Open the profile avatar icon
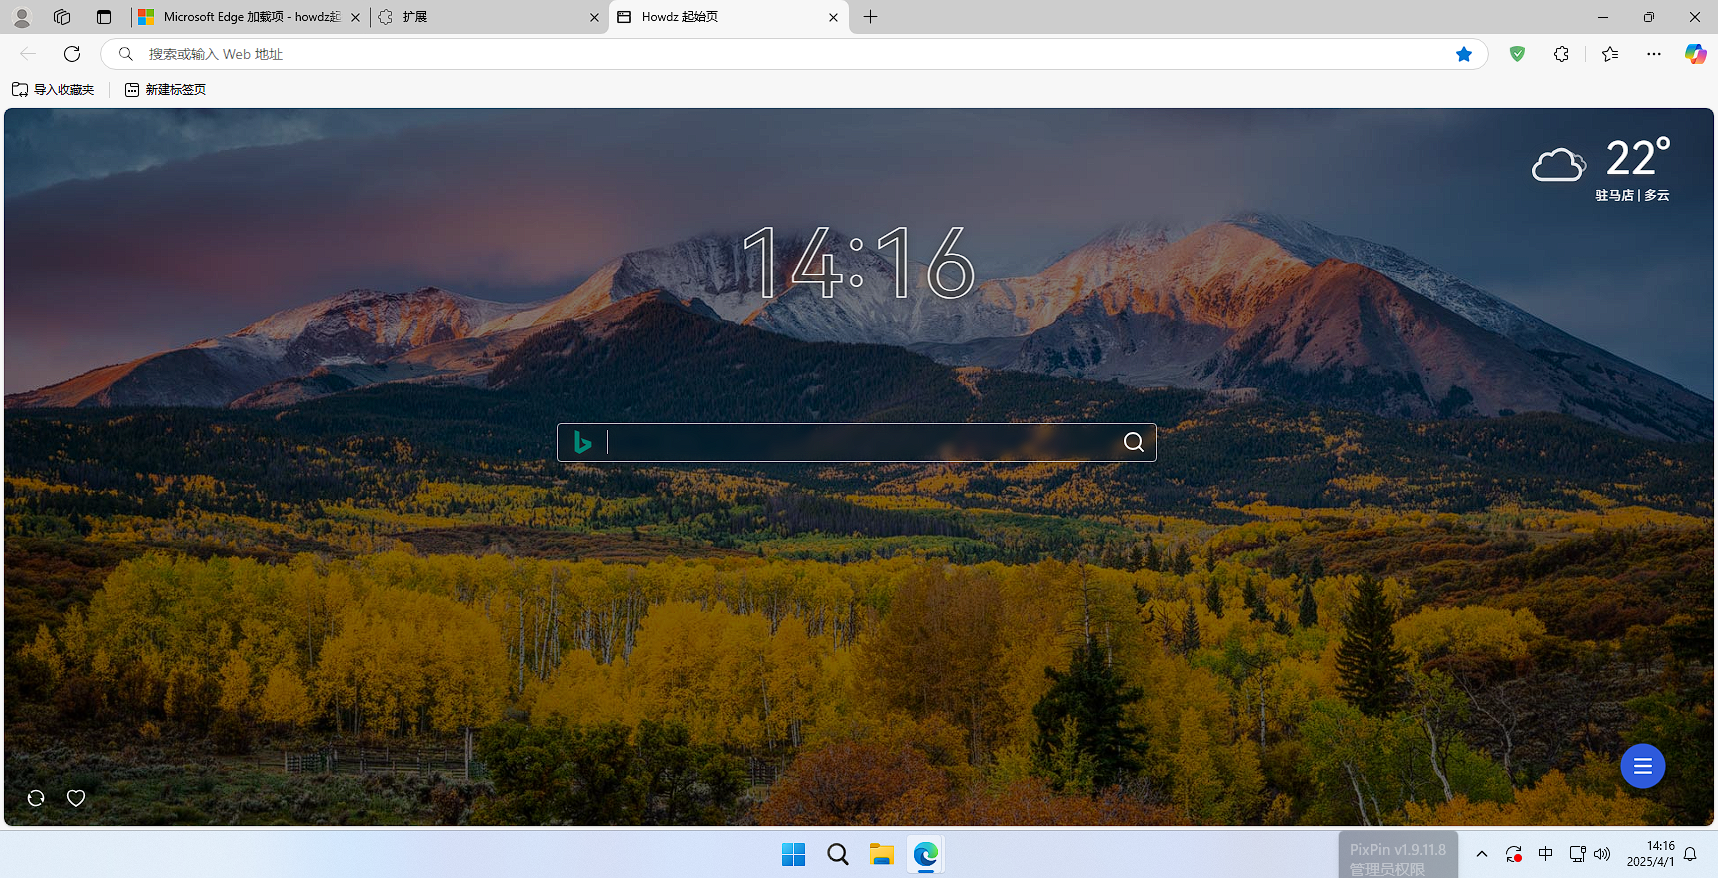Image resolution: width=1718 pixels, height=878 pixels. 21,17
